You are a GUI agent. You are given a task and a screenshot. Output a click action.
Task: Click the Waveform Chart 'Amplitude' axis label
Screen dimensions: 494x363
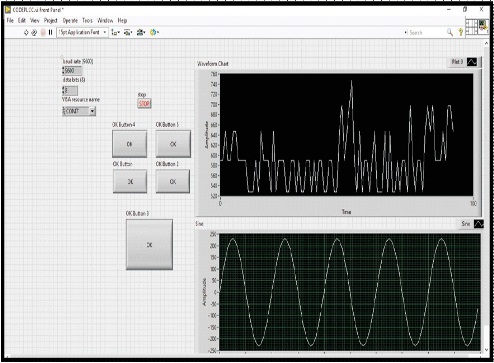[x=206, y=135]
